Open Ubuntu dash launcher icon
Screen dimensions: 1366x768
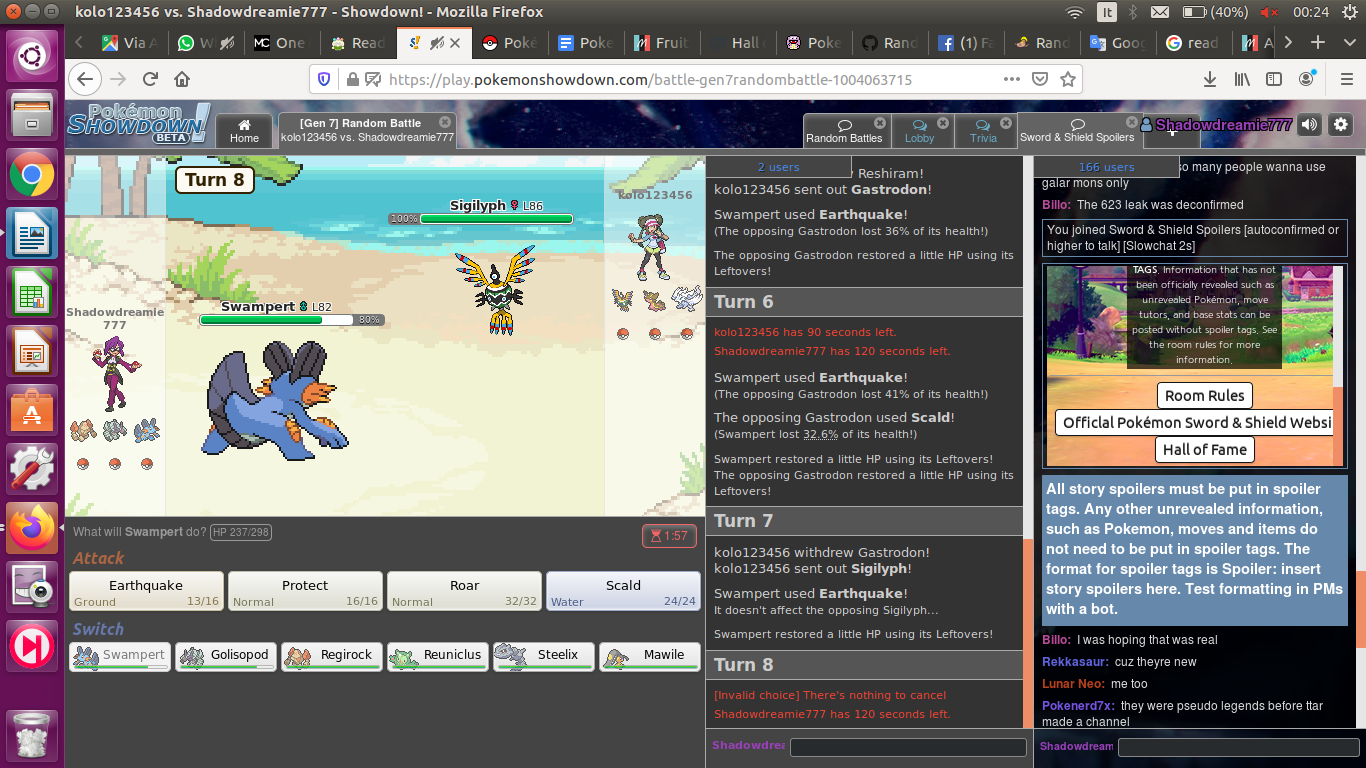(32, 55)
